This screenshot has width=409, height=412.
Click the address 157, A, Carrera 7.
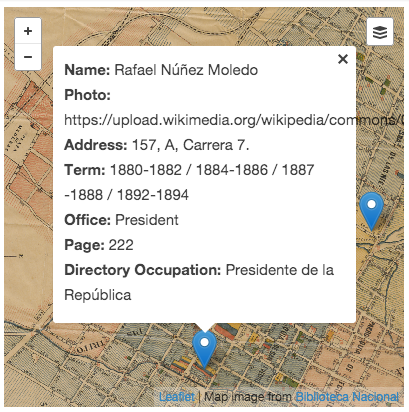(191, 145)
